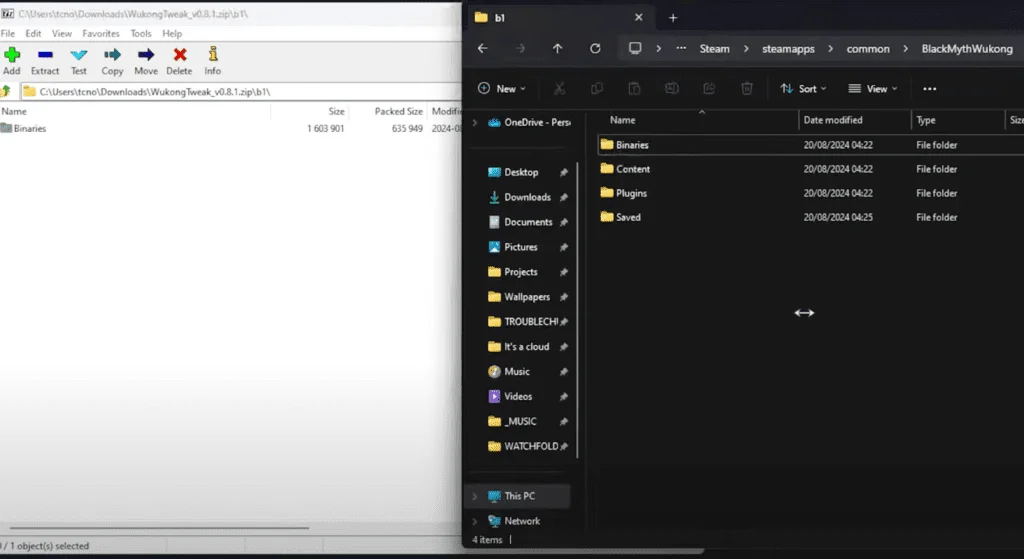Click the Copy icon in Explorer toolbar
1024x559 pixels.
(596, 88)
